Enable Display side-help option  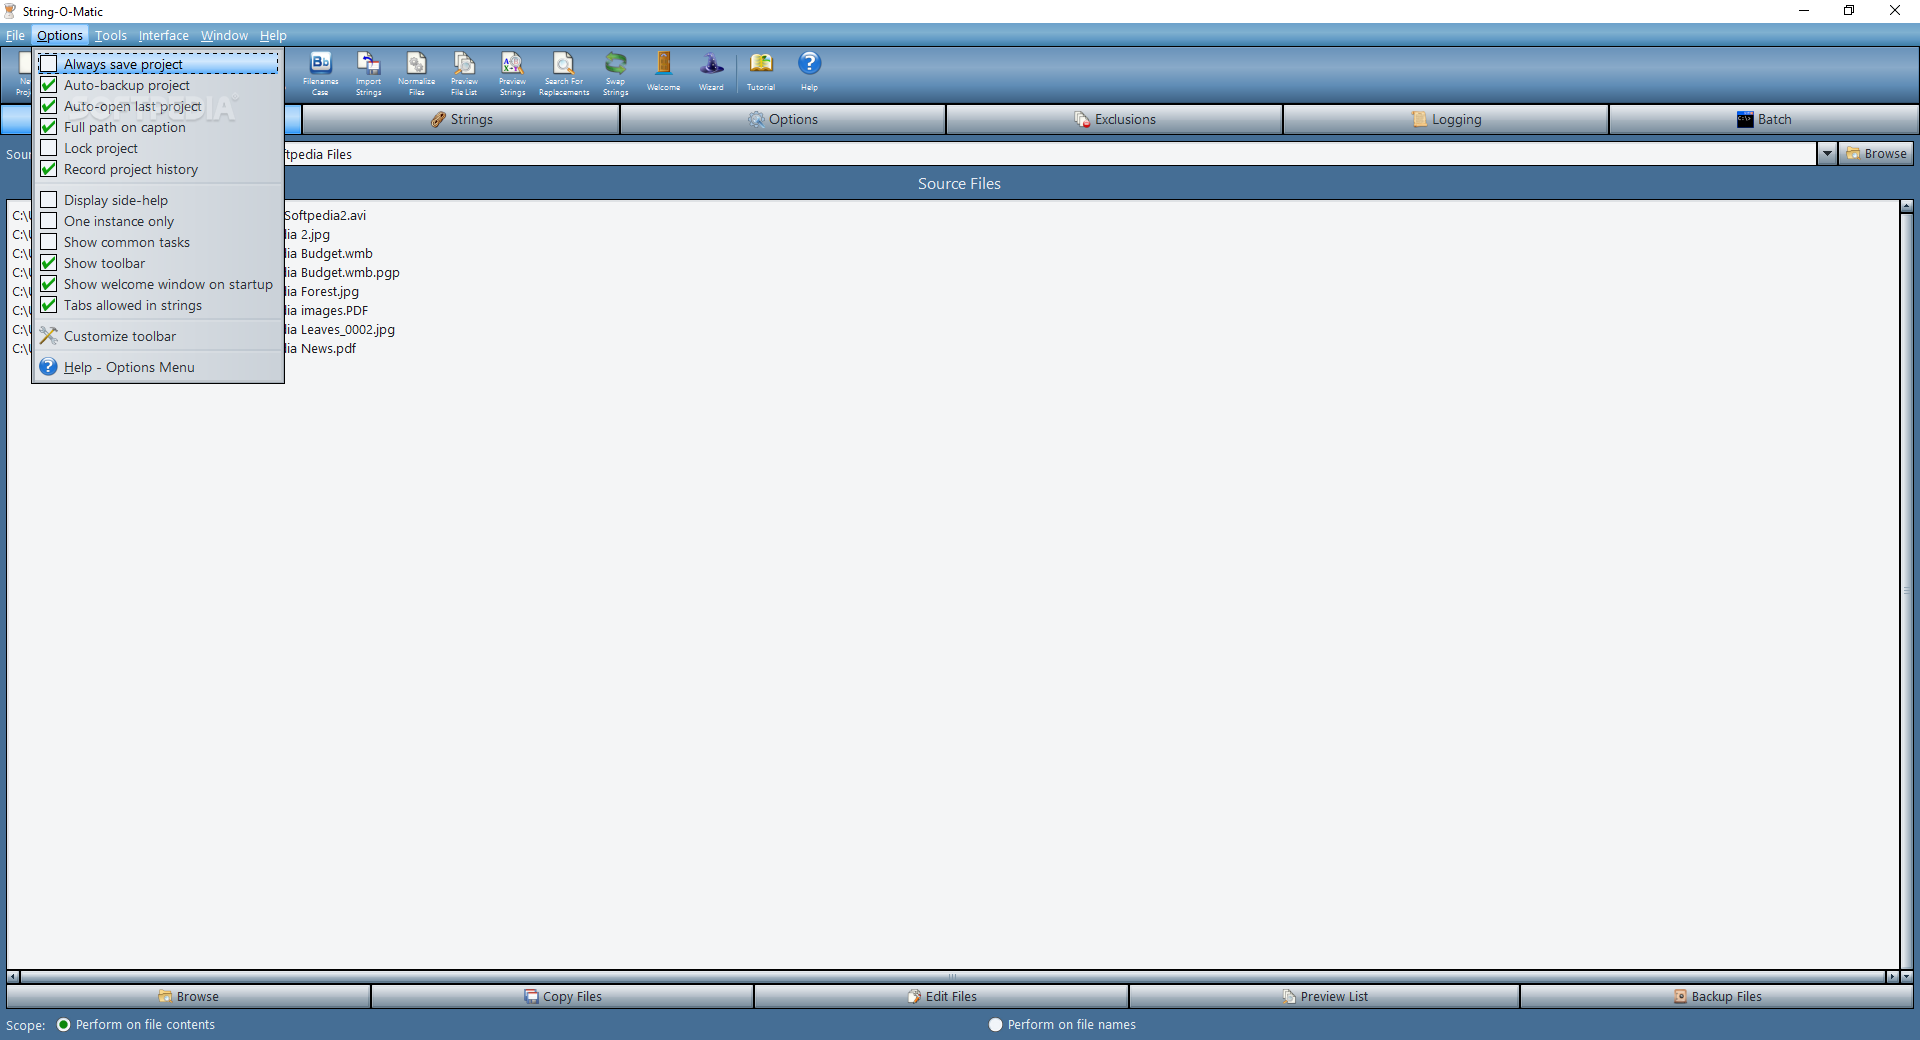coord(49,200)
